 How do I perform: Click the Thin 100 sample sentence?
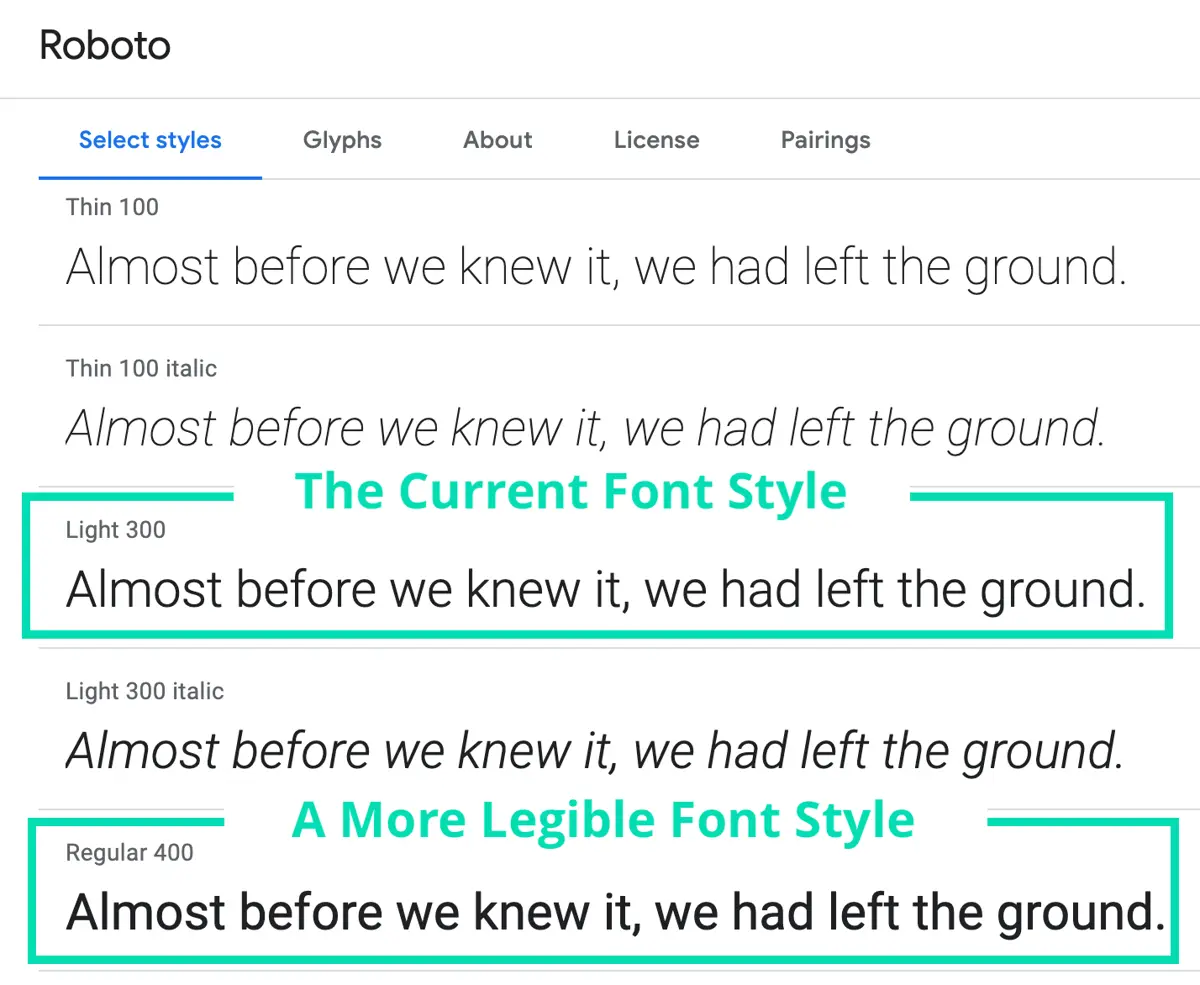pos(596,269)
